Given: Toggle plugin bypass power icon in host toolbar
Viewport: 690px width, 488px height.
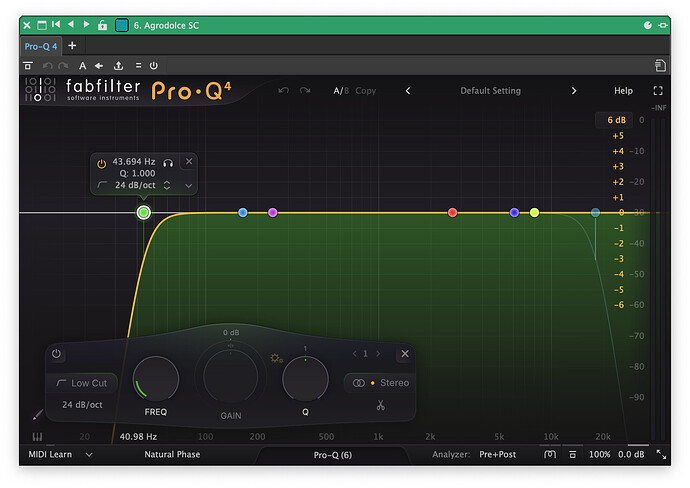Looking at the screenshot, I should click(x=154, y=66).
